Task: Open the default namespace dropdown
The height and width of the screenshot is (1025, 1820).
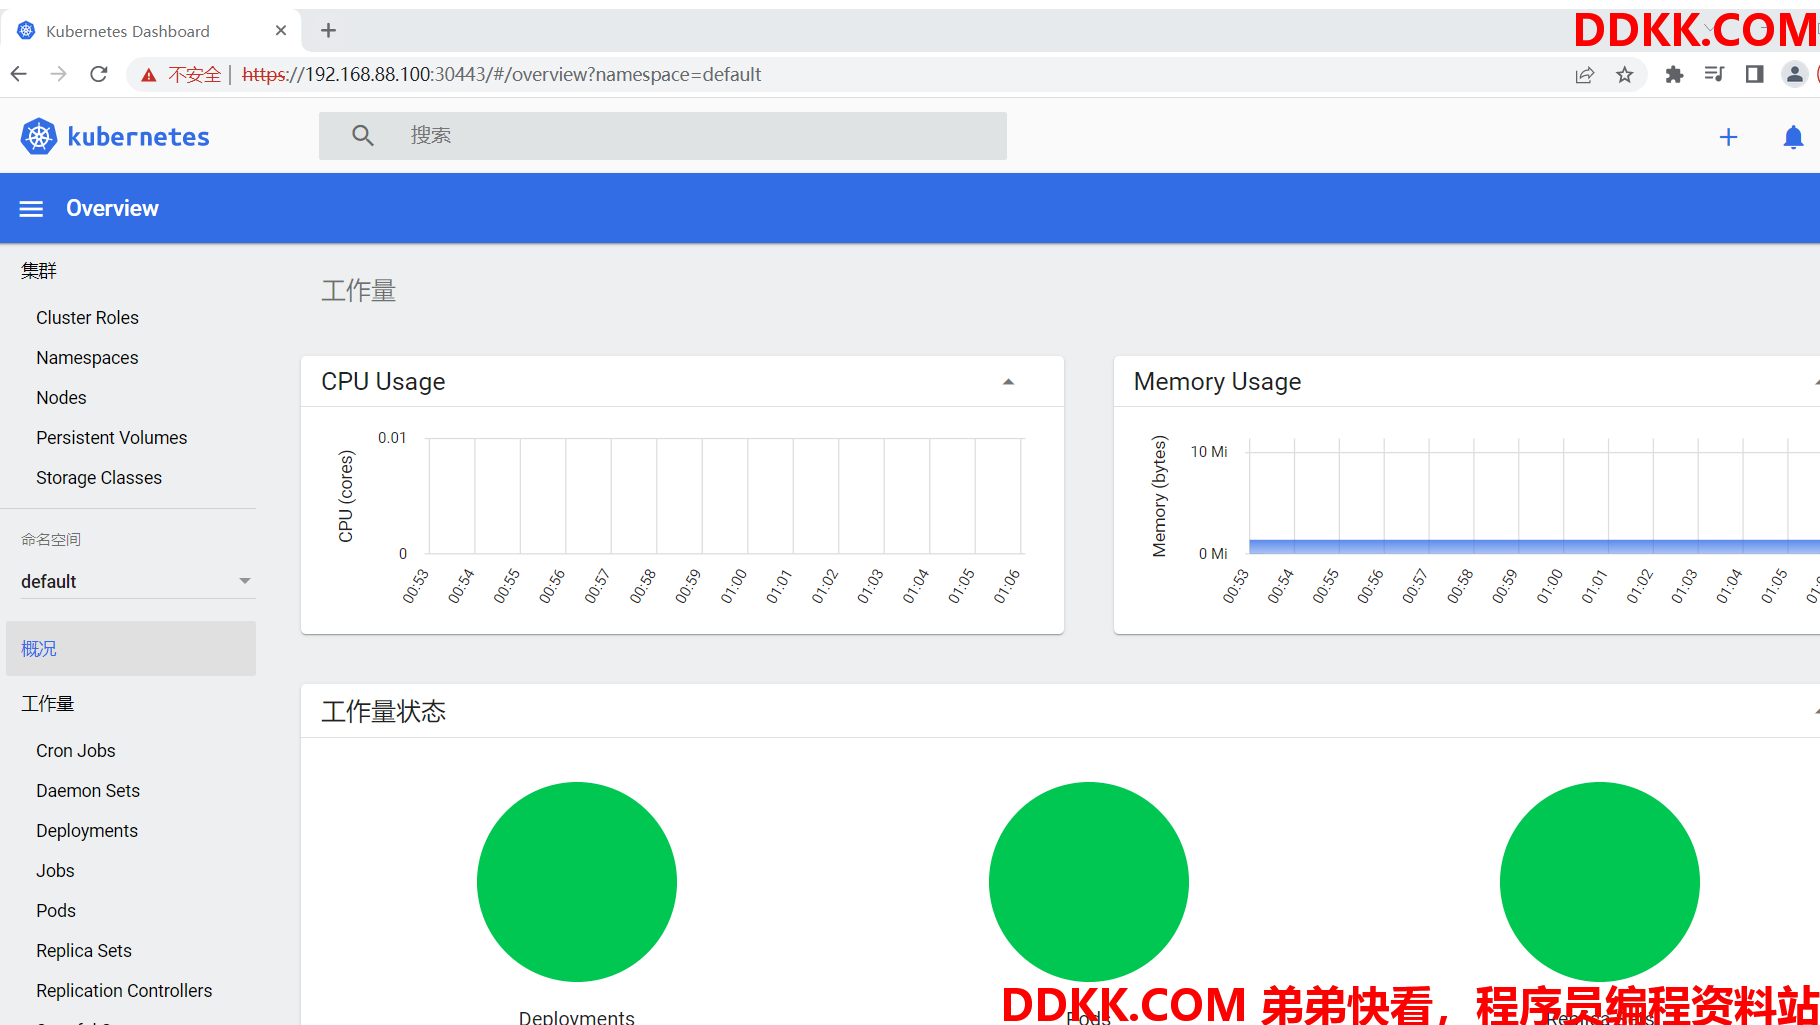Action: 137,581
